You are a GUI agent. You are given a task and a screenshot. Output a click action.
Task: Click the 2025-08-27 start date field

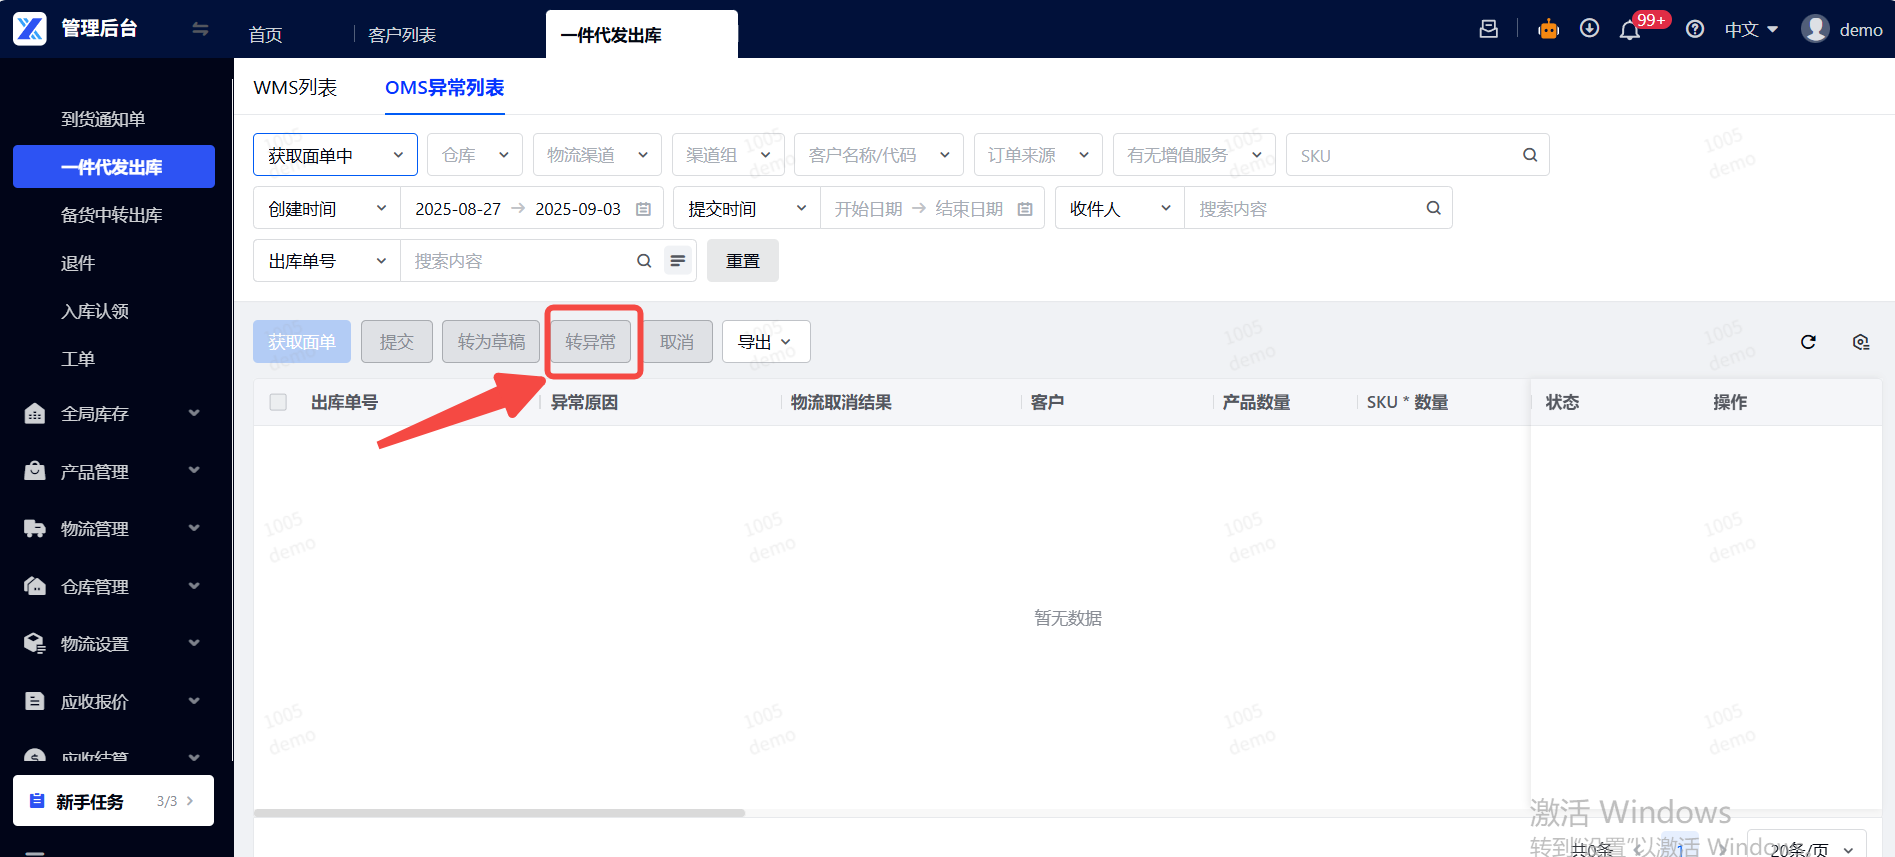coord(458,209)
